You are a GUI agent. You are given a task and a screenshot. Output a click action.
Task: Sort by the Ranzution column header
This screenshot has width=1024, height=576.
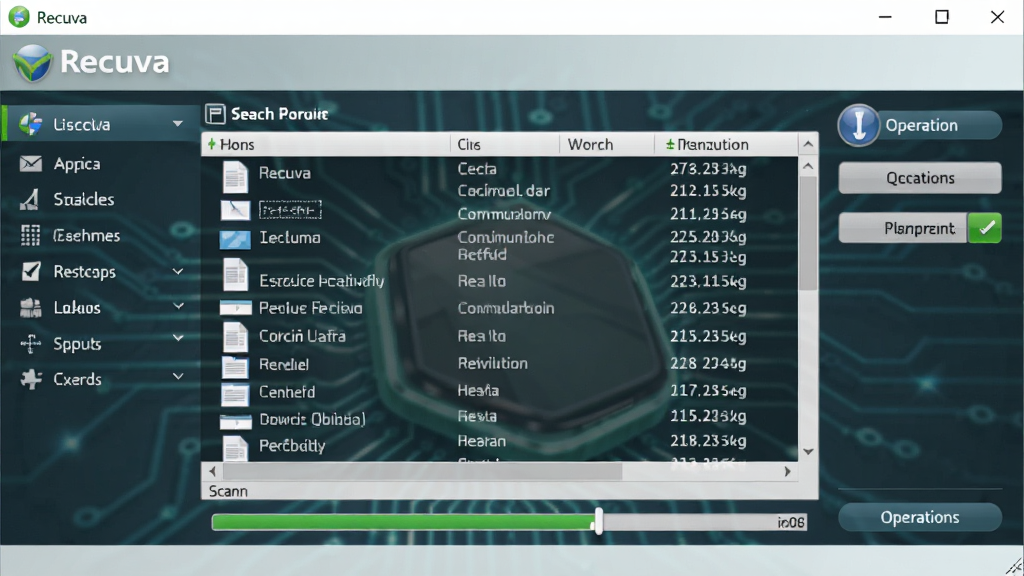[x=726, y=144]
